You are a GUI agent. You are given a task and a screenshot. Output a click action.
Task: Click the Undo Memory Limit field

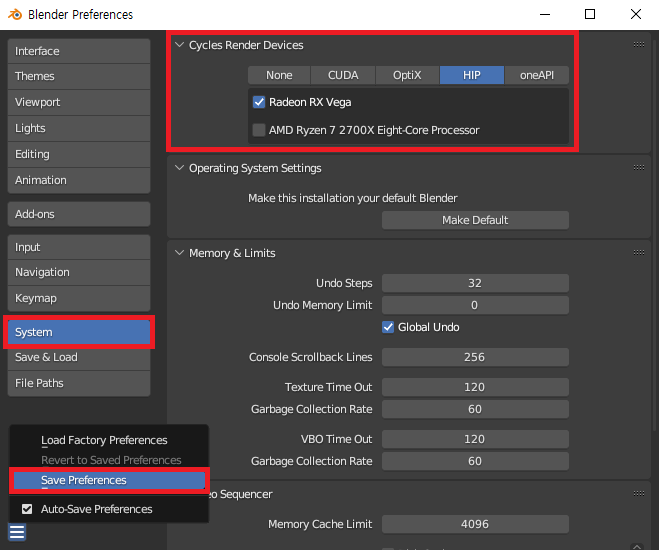pos(475,305)
